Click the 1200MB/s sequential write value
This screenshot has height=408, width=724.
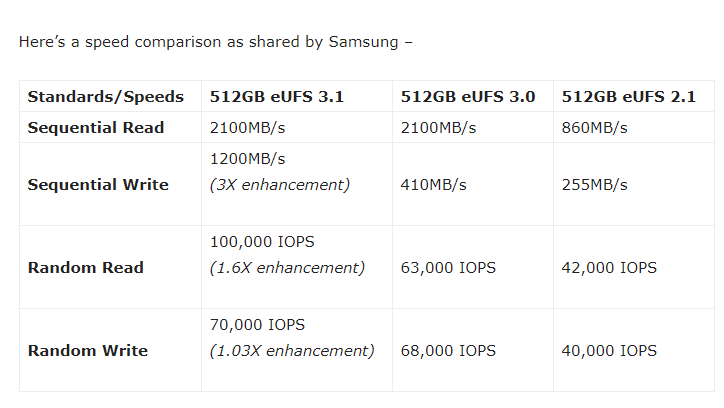click(x=248, y=159)
